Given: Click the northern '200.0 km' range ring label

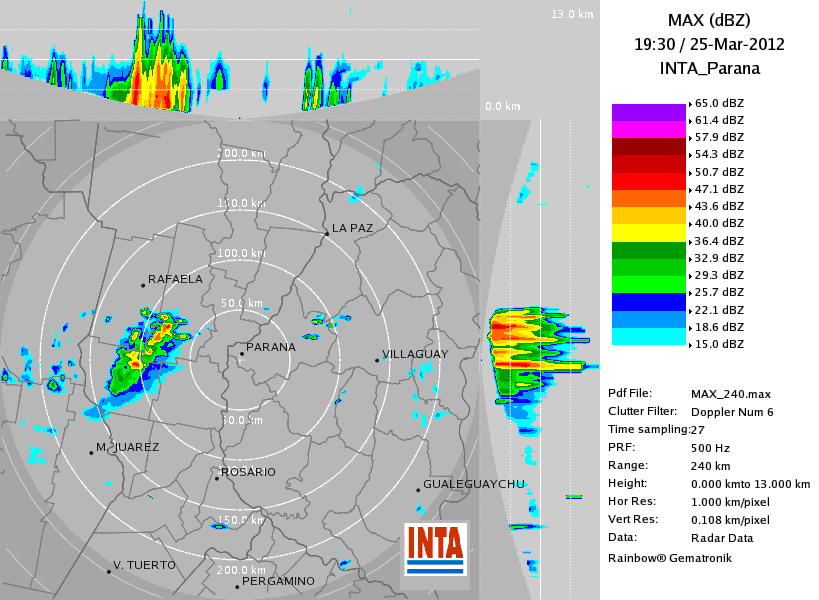Looking at the screenshot, I should point(241,154).
